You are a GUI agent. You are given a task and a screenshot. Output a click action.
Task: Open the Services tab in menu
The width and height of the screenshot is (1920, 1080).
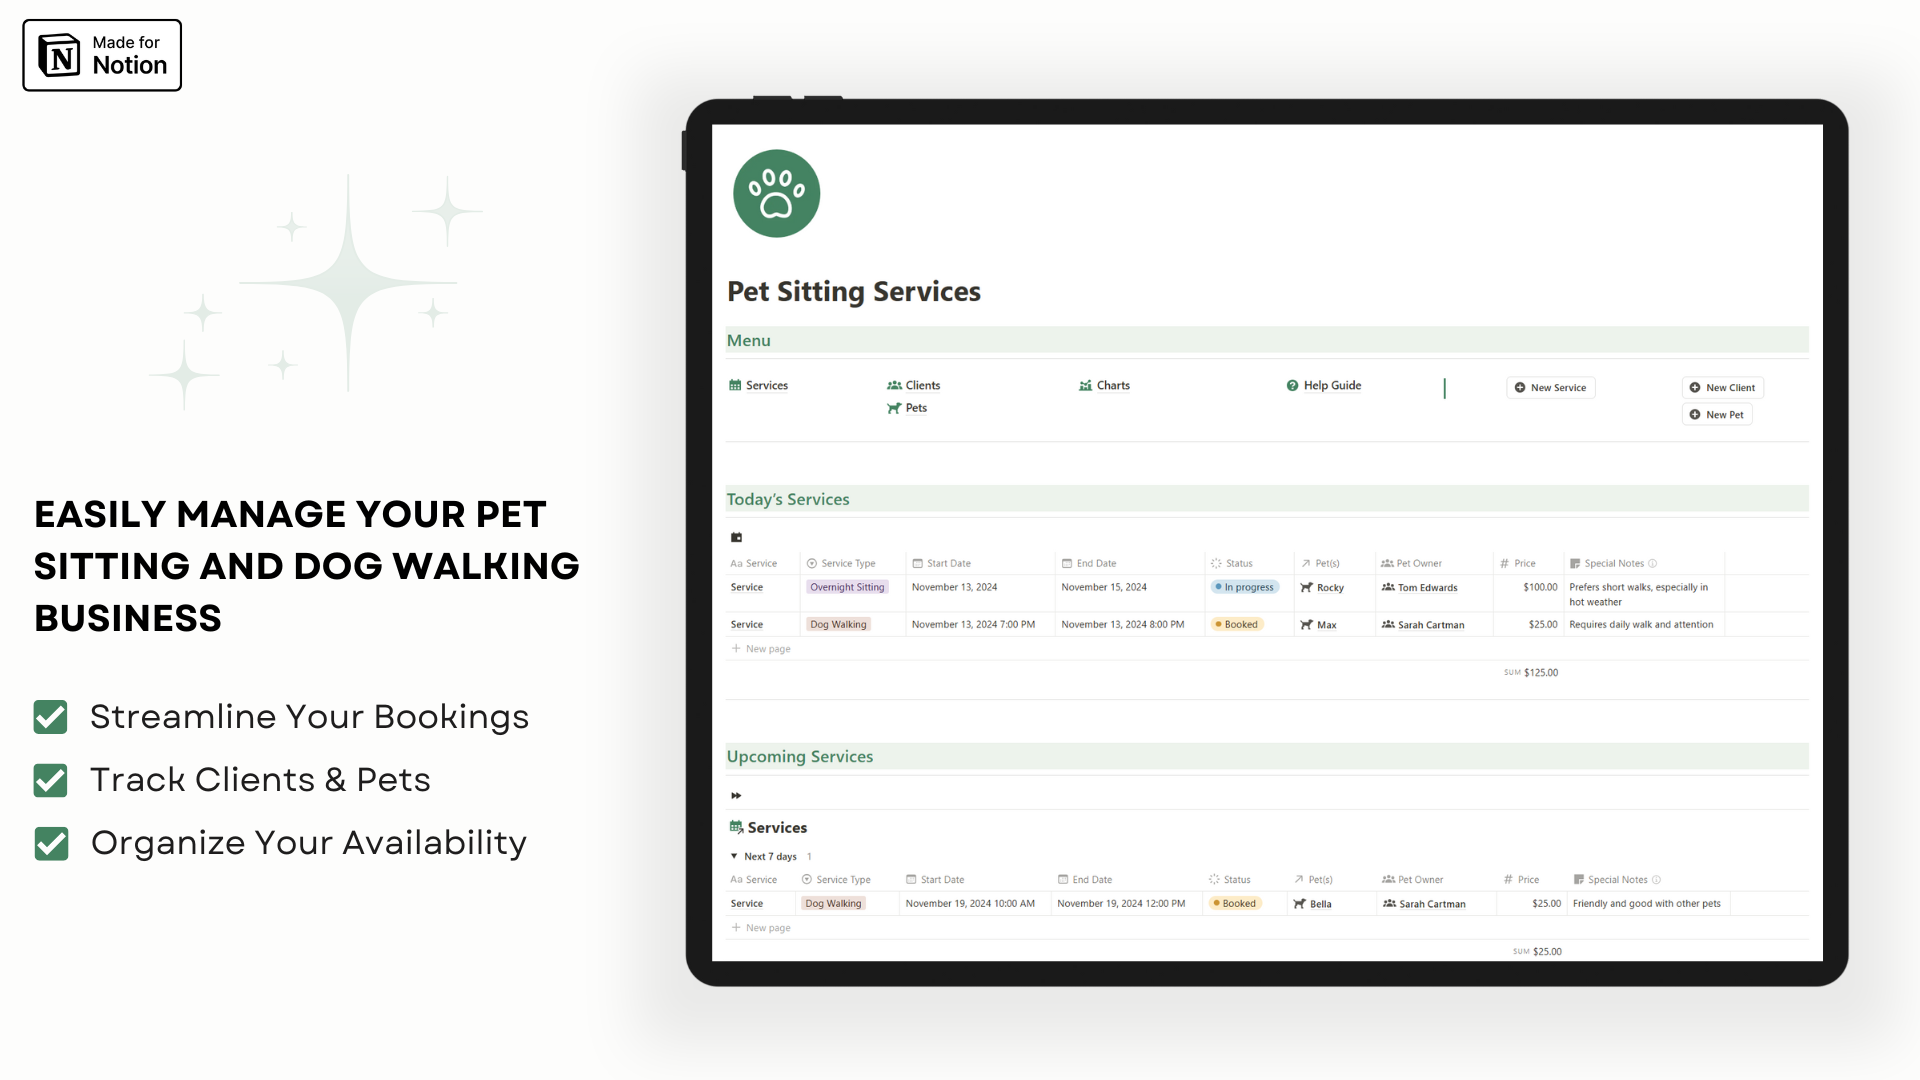tap(766, 385)
